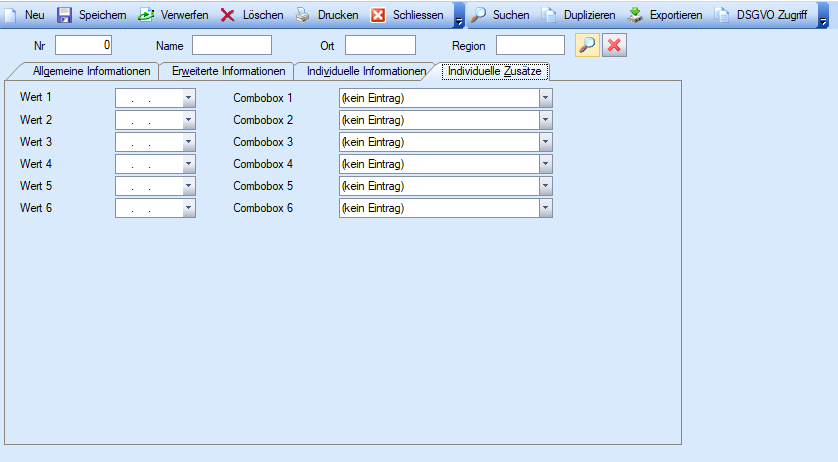Click the Combobox 3 '(kein Eintrag)' text

click(373, 142)
